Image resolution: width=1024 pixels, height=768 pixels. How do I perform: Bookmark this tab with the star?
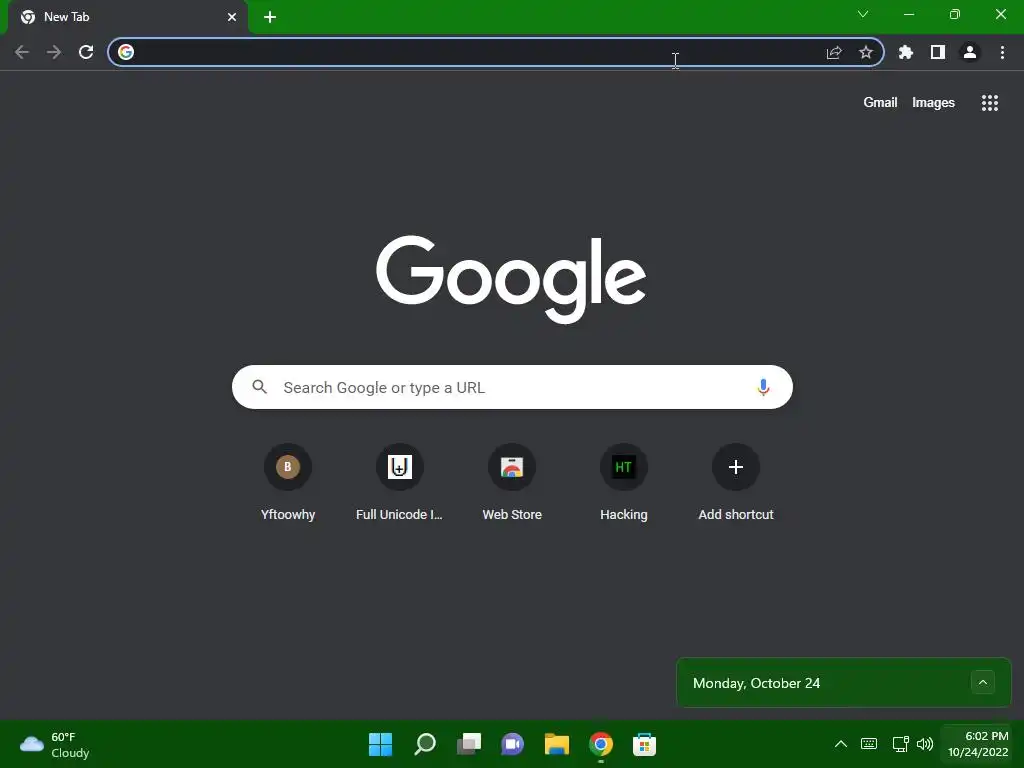tap(866, 52)
